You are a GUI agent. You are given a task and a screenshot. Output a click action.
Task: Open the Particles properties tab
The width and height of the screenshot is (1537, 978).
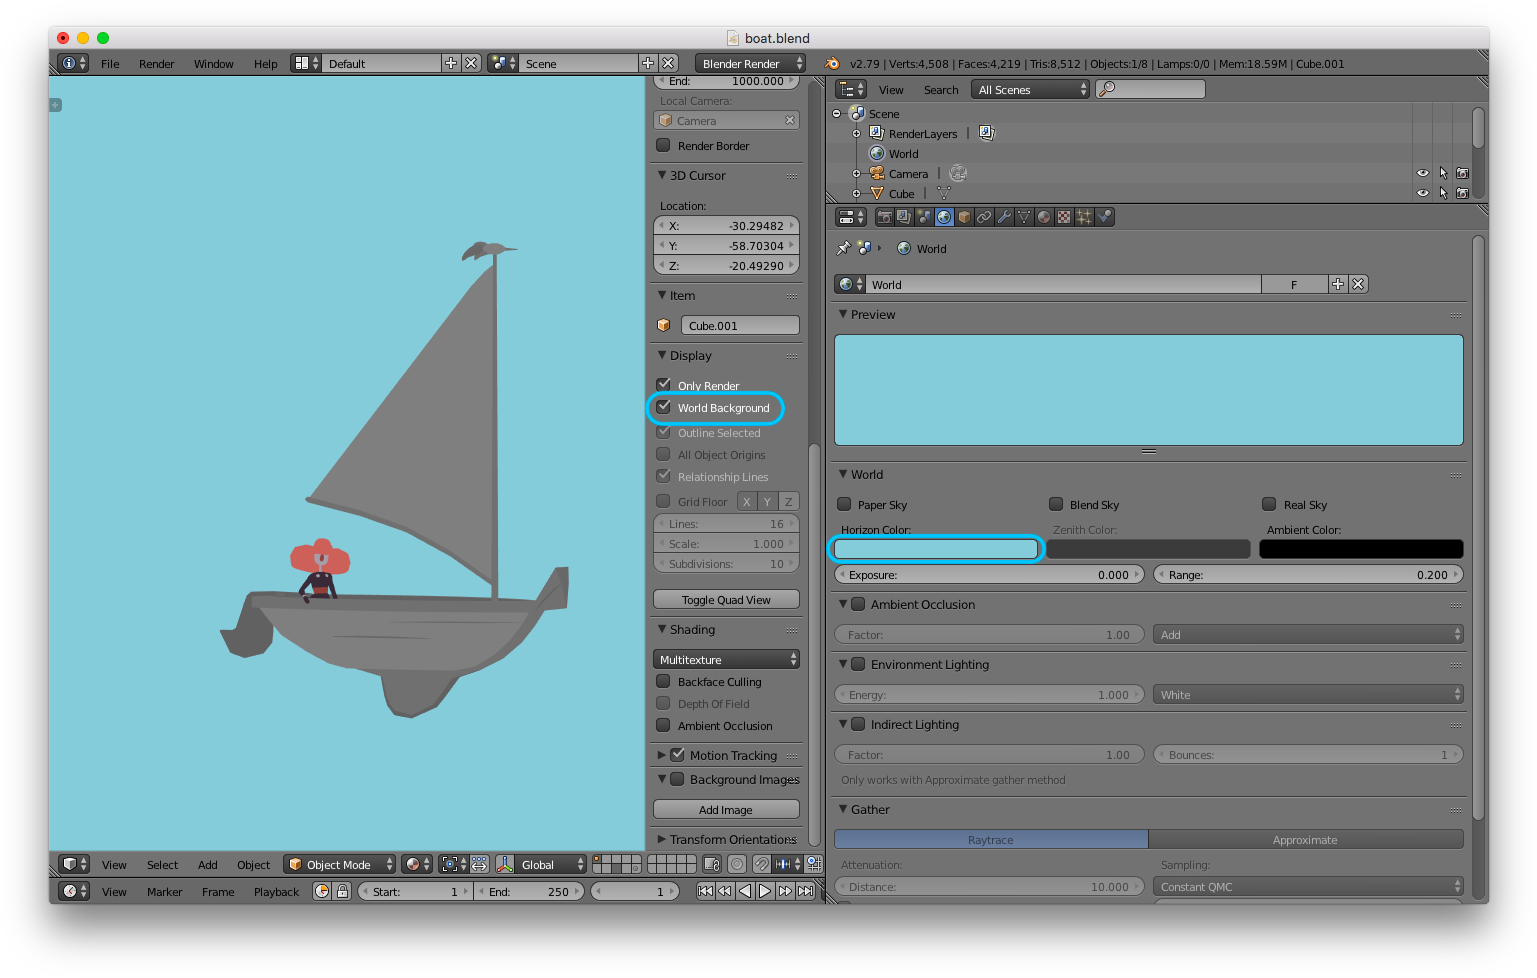[x=1084, y=217]
